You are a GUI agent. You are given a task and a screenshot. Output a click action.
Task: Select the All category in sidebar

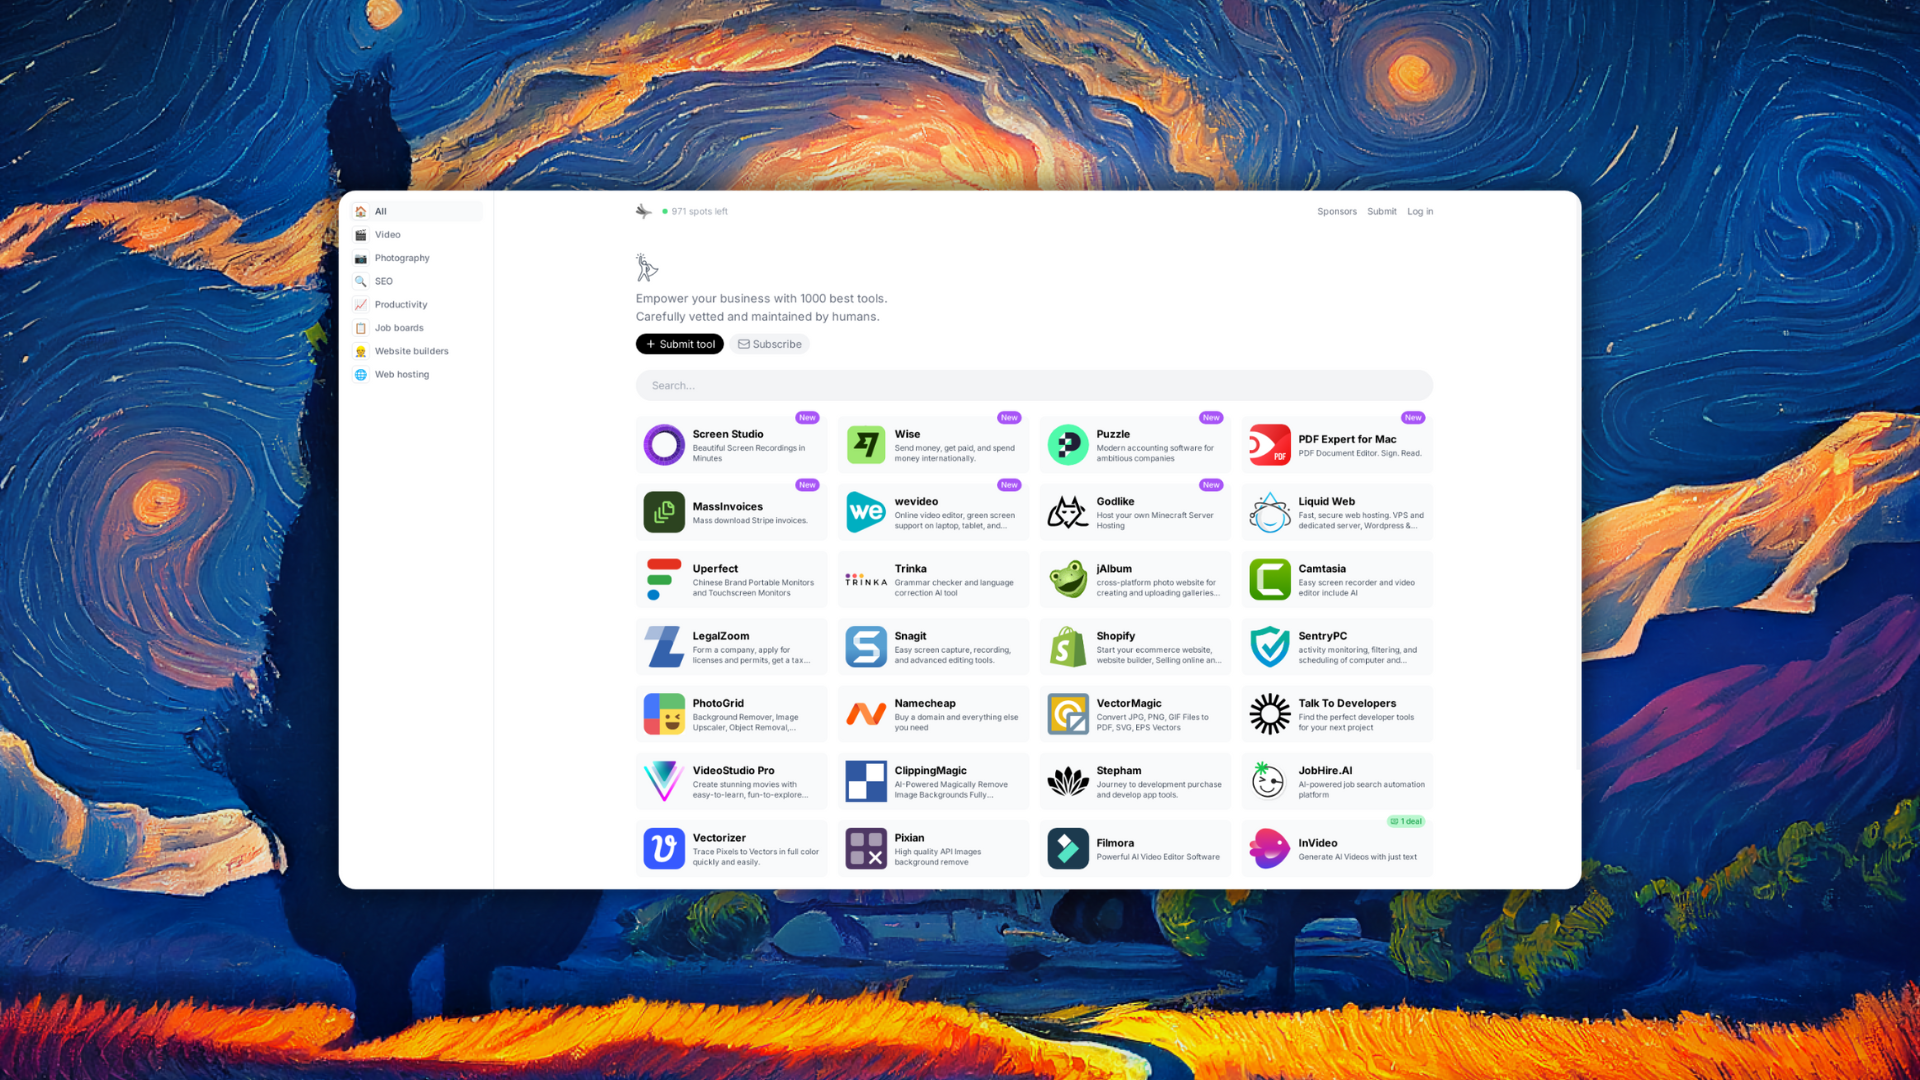pos(417,211)
